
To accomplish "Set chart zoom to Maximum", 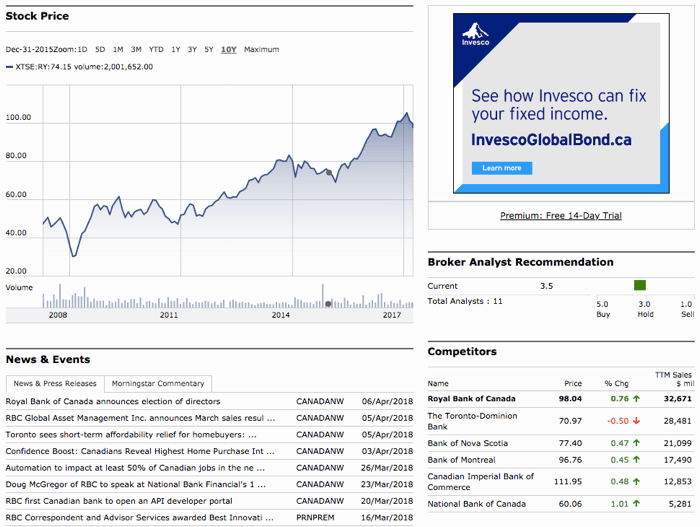I will [262, 49].
